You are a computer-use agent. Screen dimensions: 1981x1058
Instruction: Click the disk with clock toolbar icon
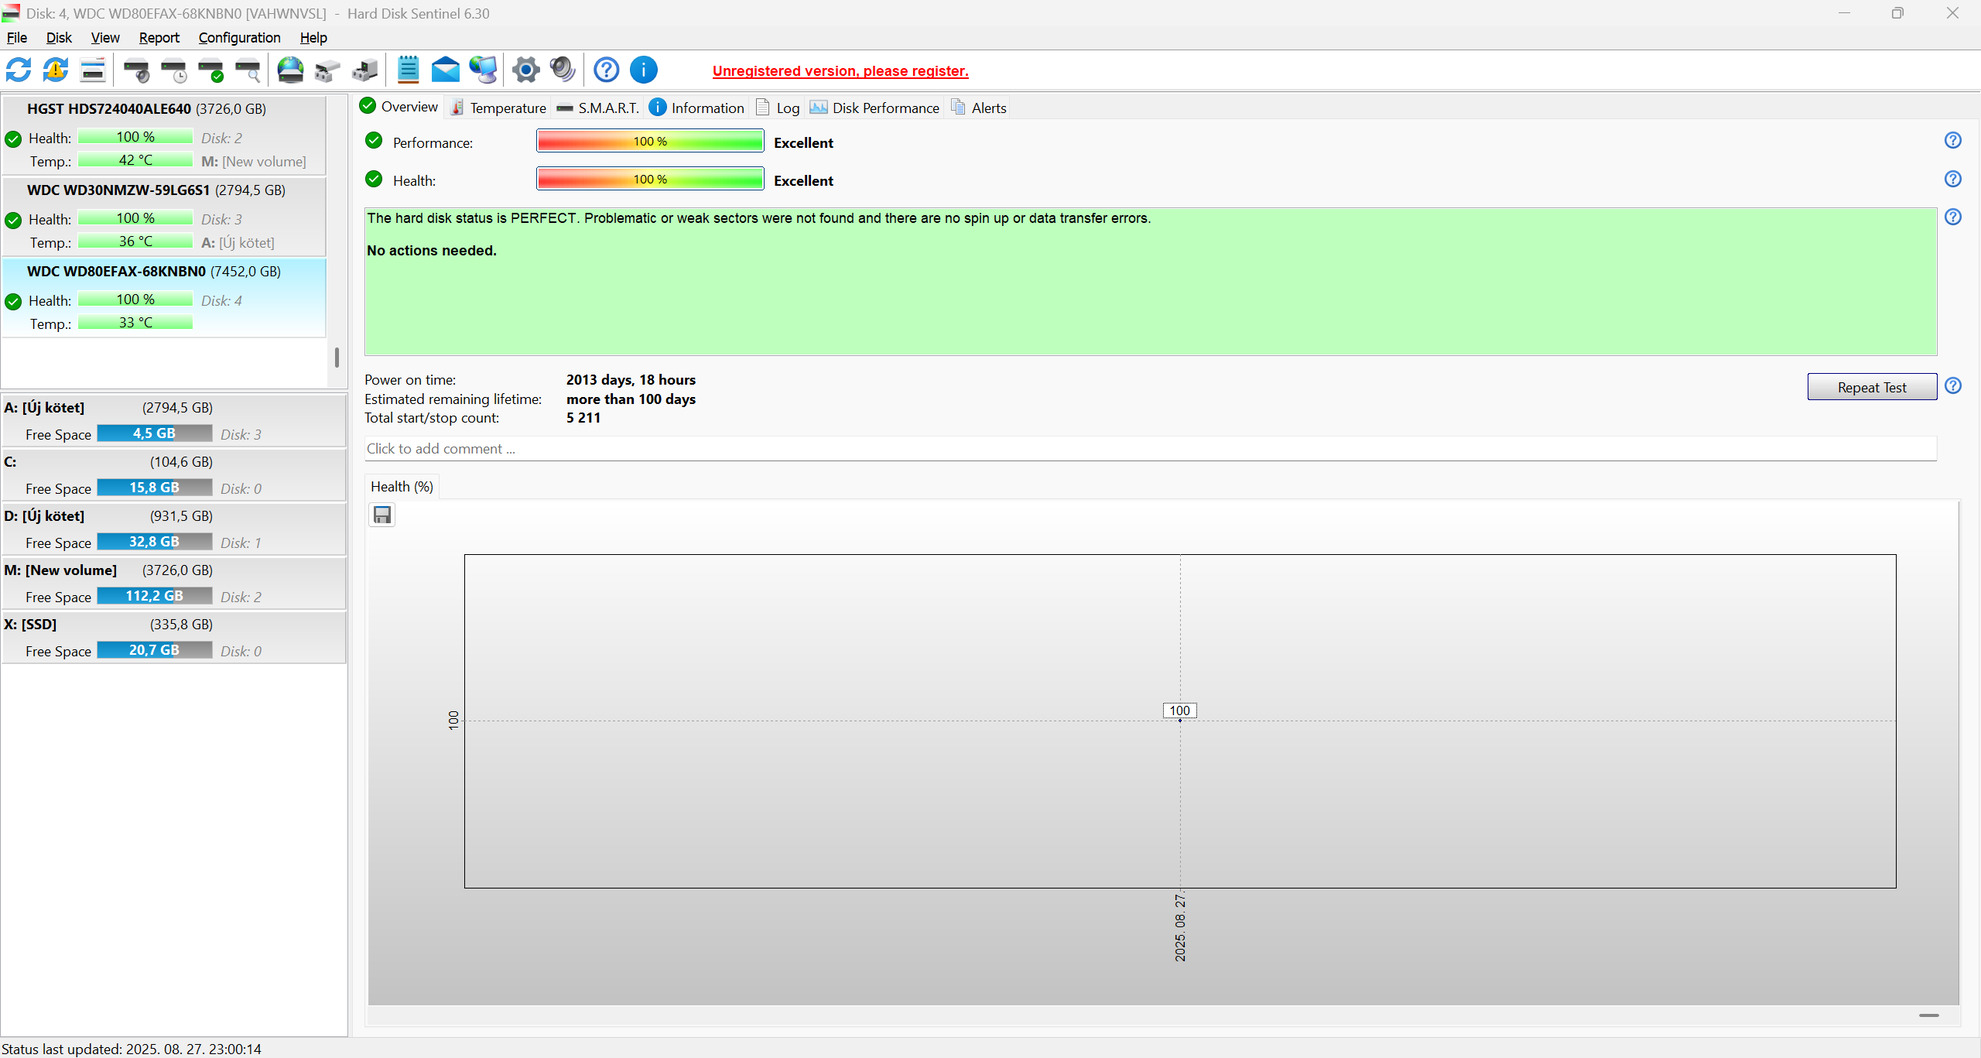tap(174, 70)
